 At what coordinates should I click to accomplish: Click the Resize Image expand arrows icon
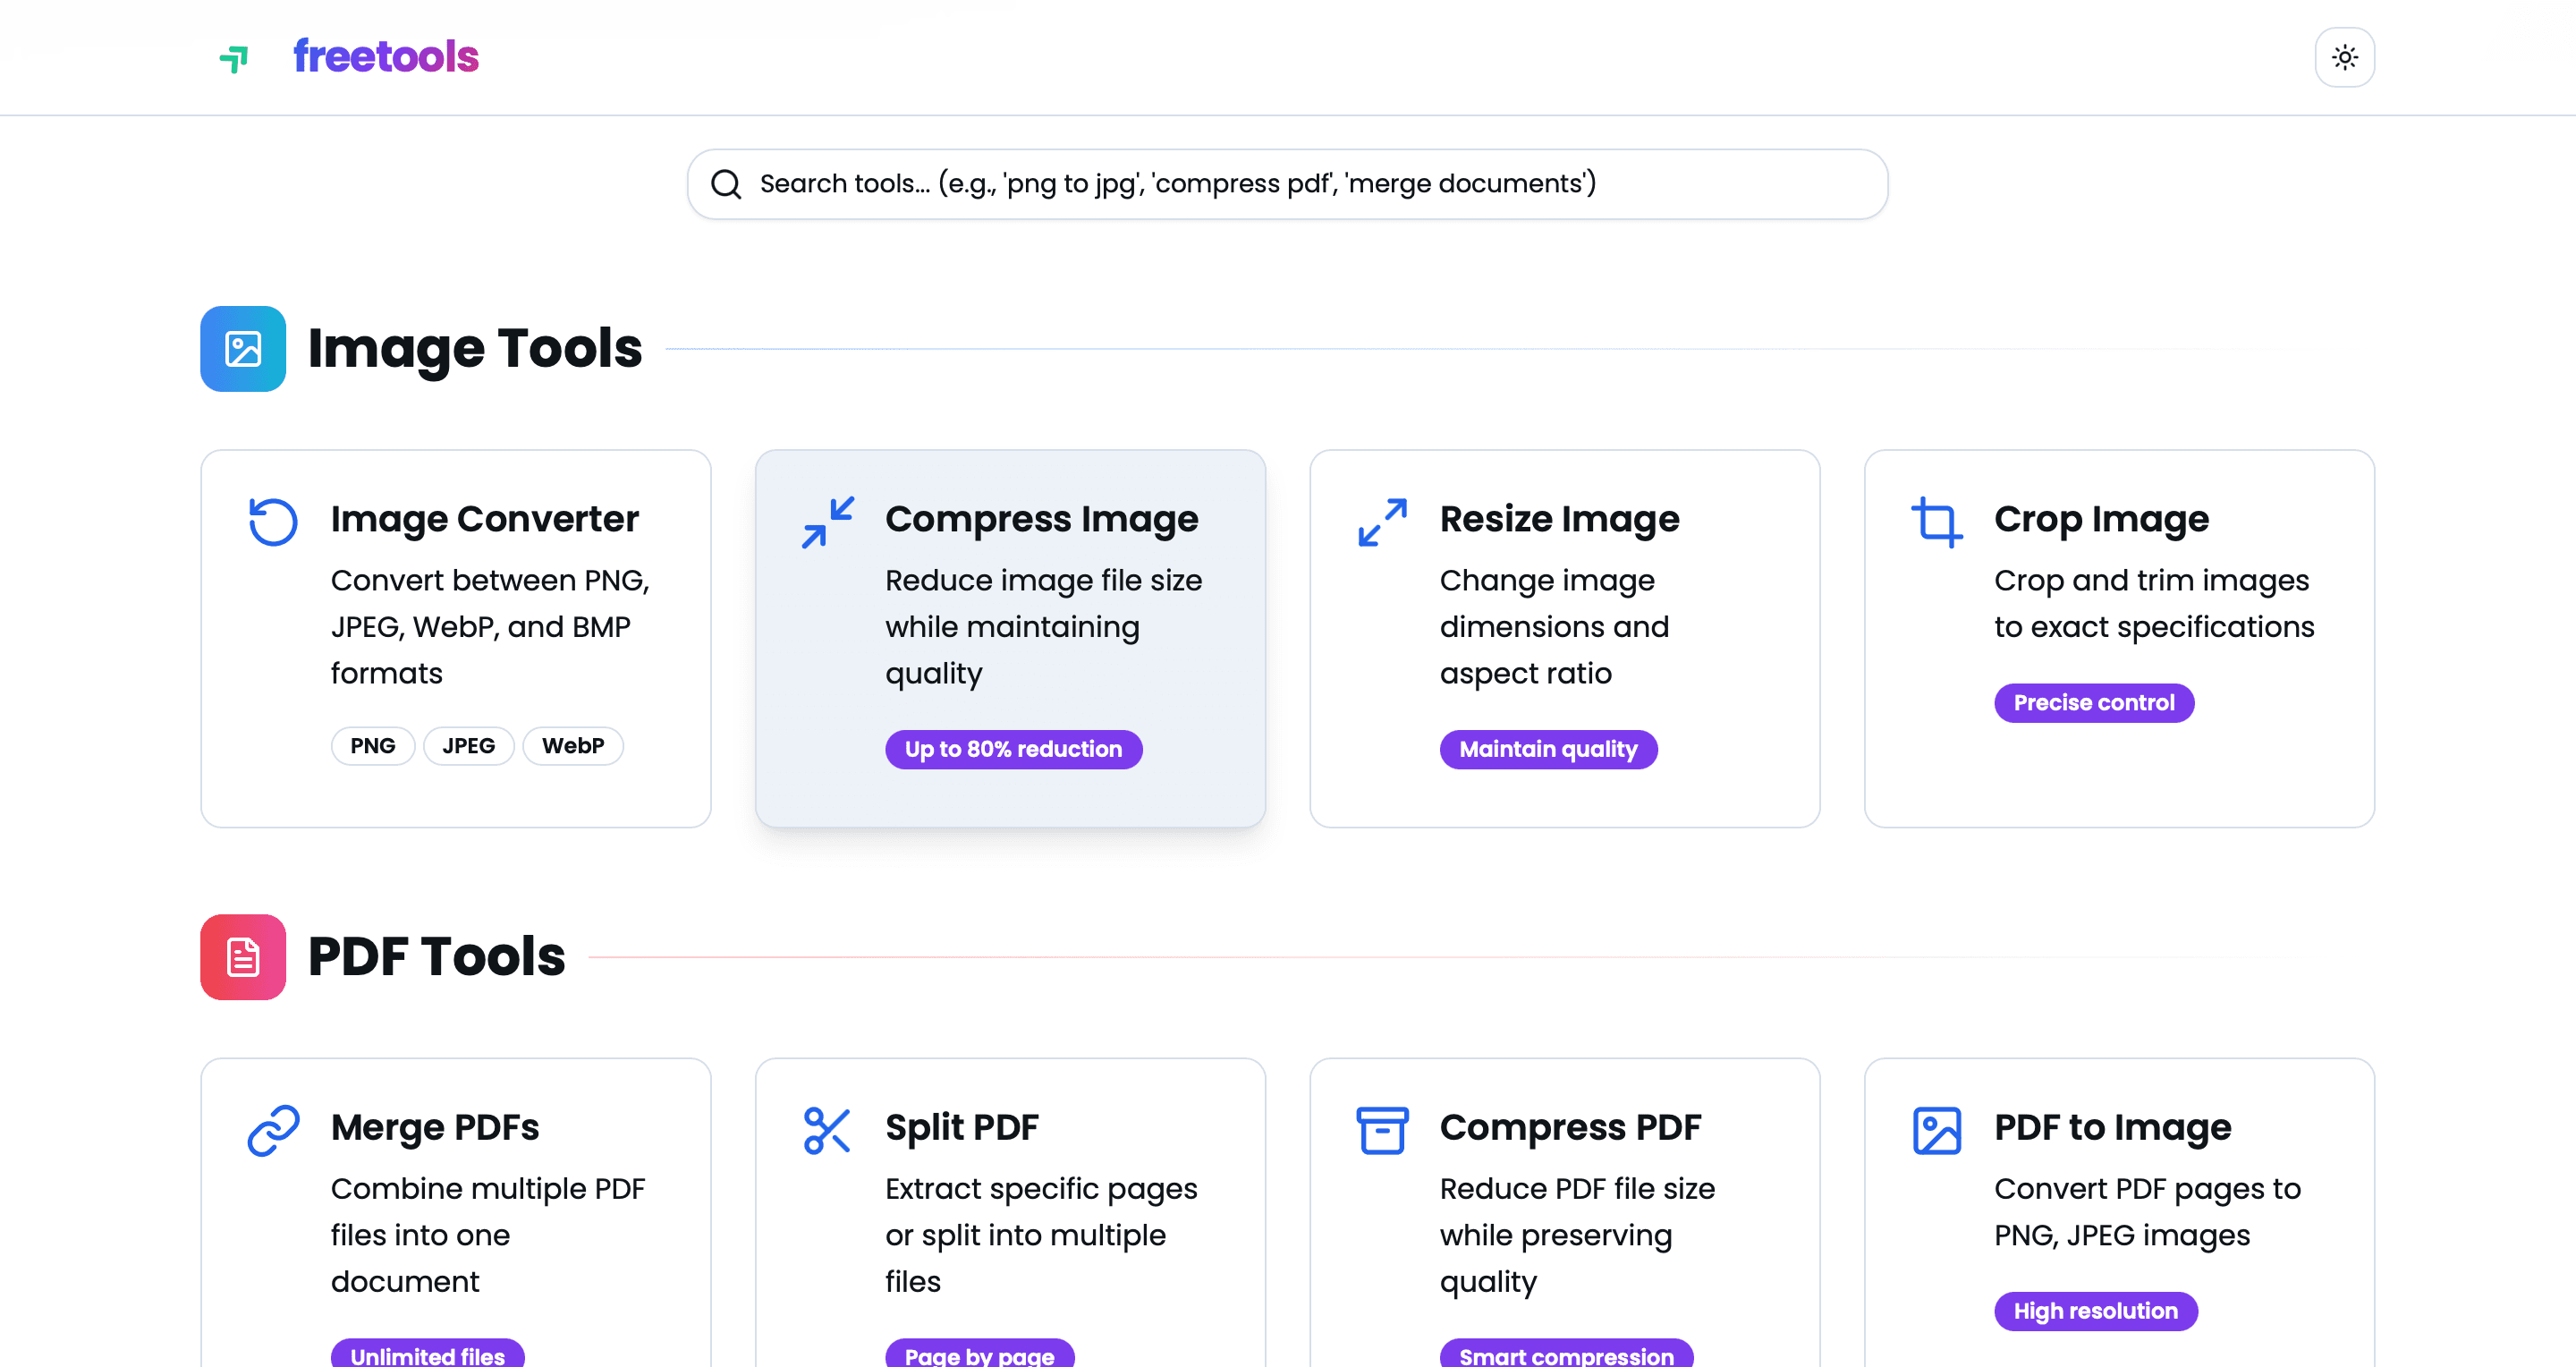(1383, 522)
